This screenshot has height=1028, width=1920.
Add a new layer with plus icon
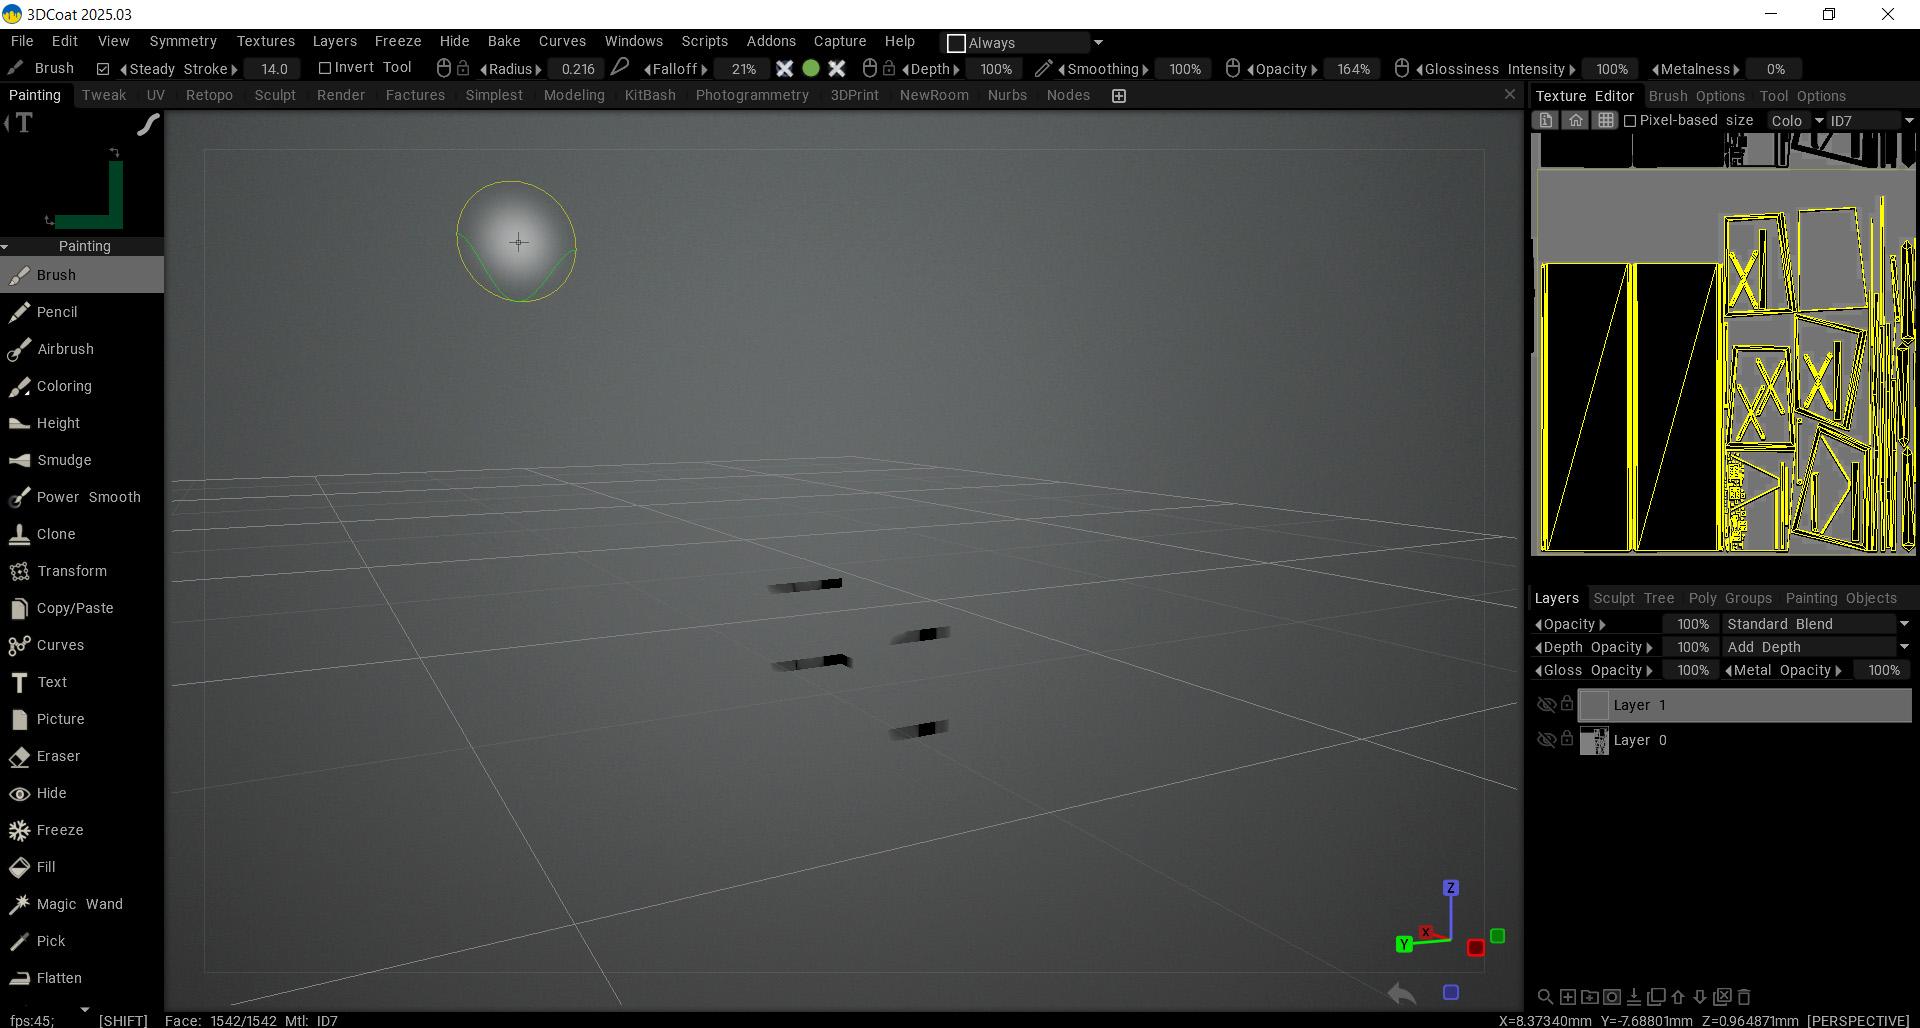click(x=1567, y=997)
